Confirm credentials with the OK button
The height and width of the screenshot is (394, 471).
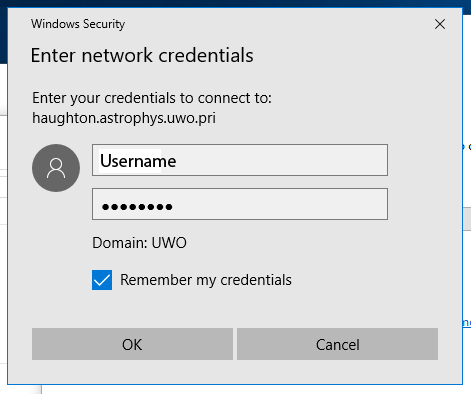pos(132,344)
